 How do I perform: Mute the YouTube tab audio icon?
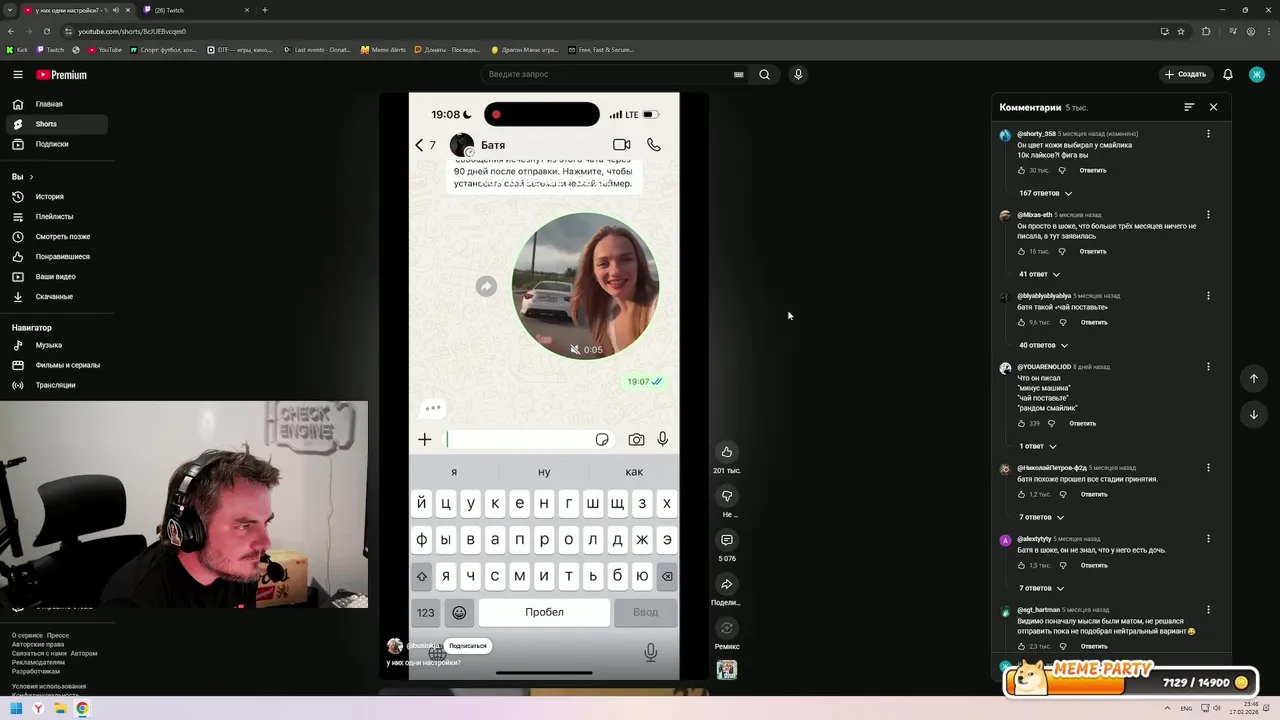point(115,10)
